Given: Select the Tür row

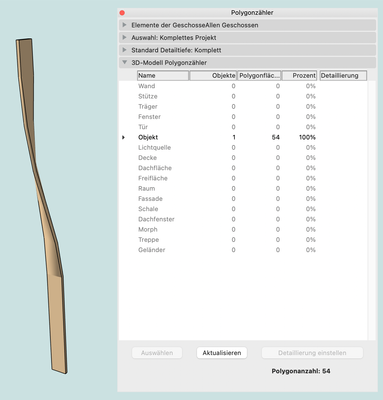Looking at the screenshot, I should tap(243, 127).
